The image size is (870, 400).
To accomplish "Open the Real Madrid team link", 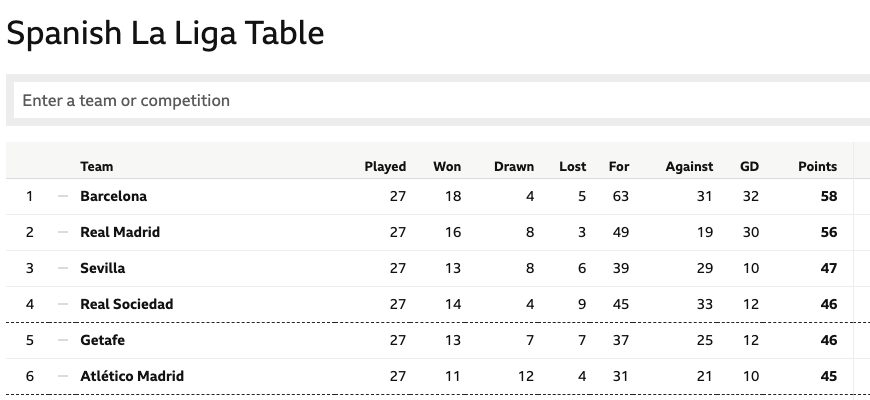I will pyautogui.click(x=120, y=232).
